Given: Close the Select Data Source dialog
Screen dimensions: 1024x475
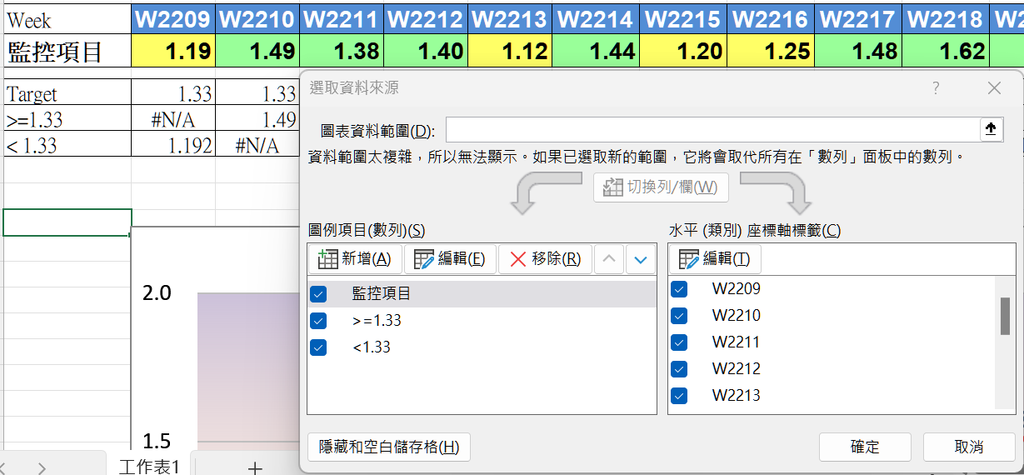Looking at the screenshot, I should (x=994, y=88).
